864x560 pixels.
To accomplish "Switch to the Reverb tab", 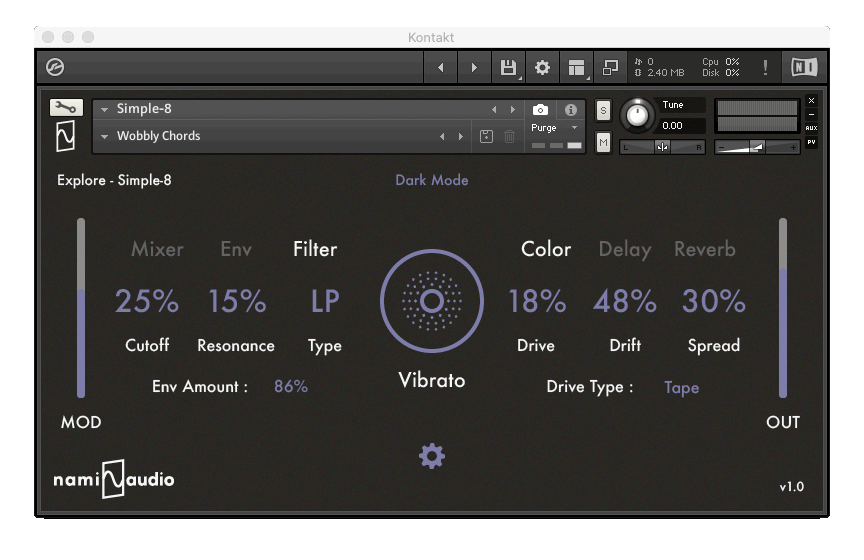I will coord(705,249).
